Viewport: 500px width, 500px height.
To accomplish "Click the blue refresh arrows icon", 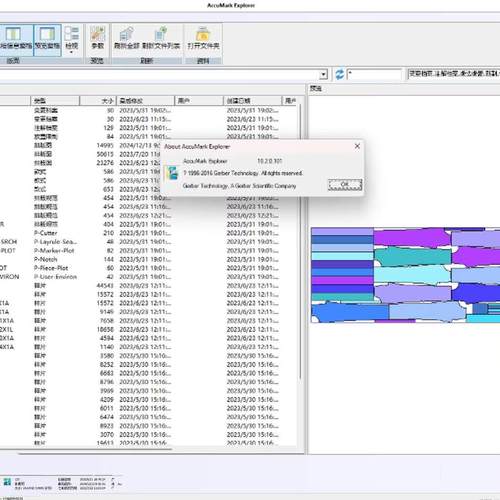I will click(339, 74).
